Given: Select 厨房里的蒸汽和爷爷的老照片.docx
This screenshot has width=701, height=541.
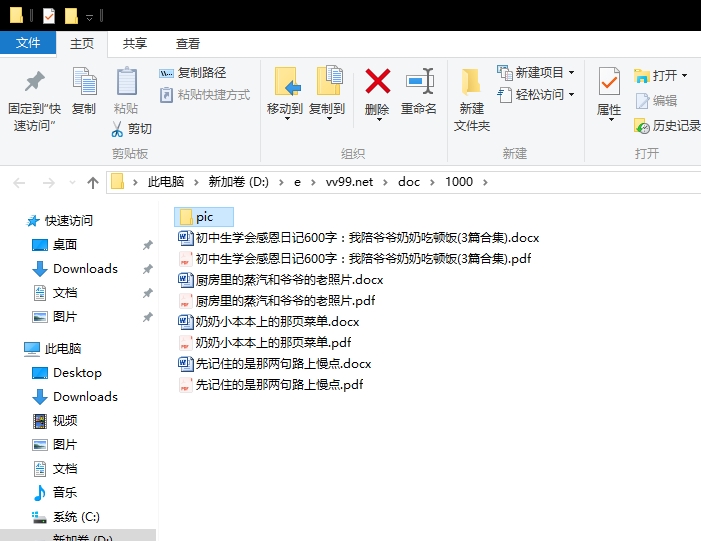Looking at the screenshot, I should pyautogui.click(x=280, y=280).
